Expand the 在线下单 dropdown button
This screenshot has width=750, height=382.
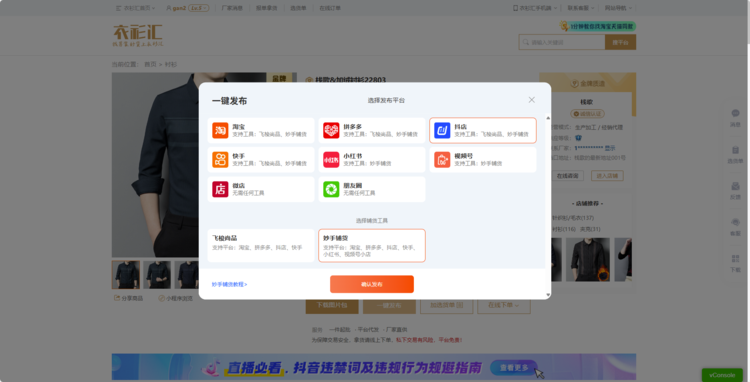tap(504, 306)
